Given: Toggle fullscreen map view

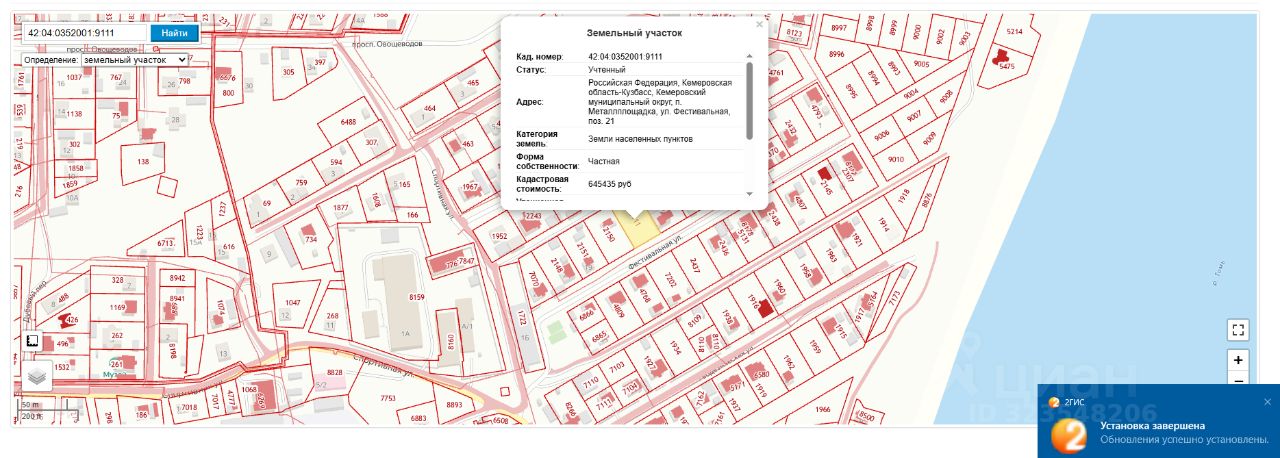Looking at the screenshot, I should coord(1238,330).
